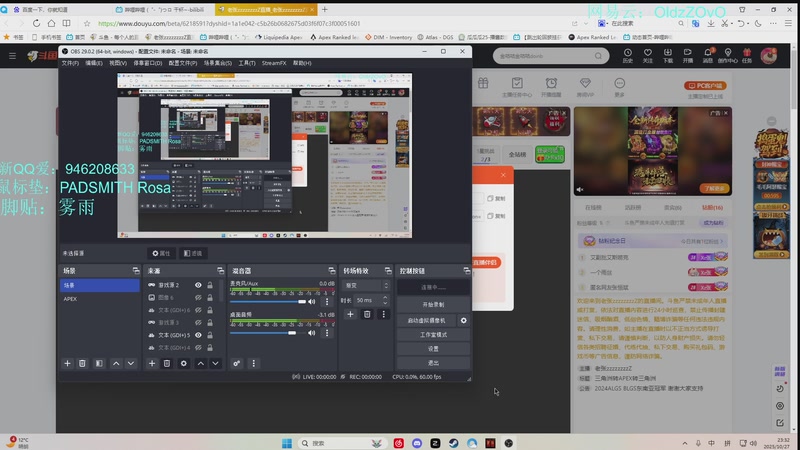
Task: Select the transition type dropdown
Action: (367, 285)
